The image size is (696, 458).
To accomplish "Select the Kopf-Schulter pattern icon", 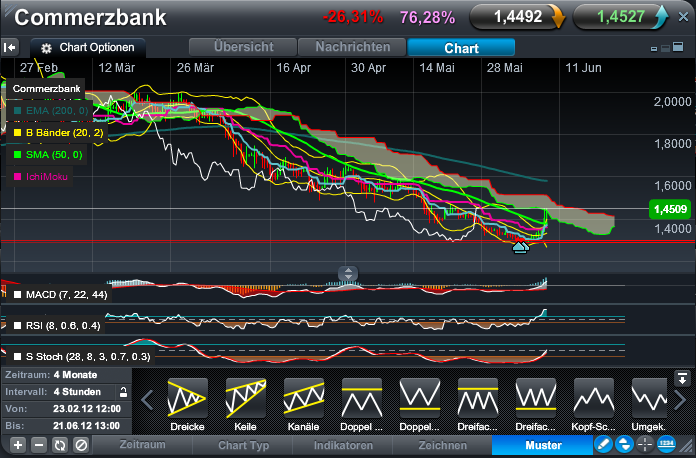I will (x=594, y=398).
